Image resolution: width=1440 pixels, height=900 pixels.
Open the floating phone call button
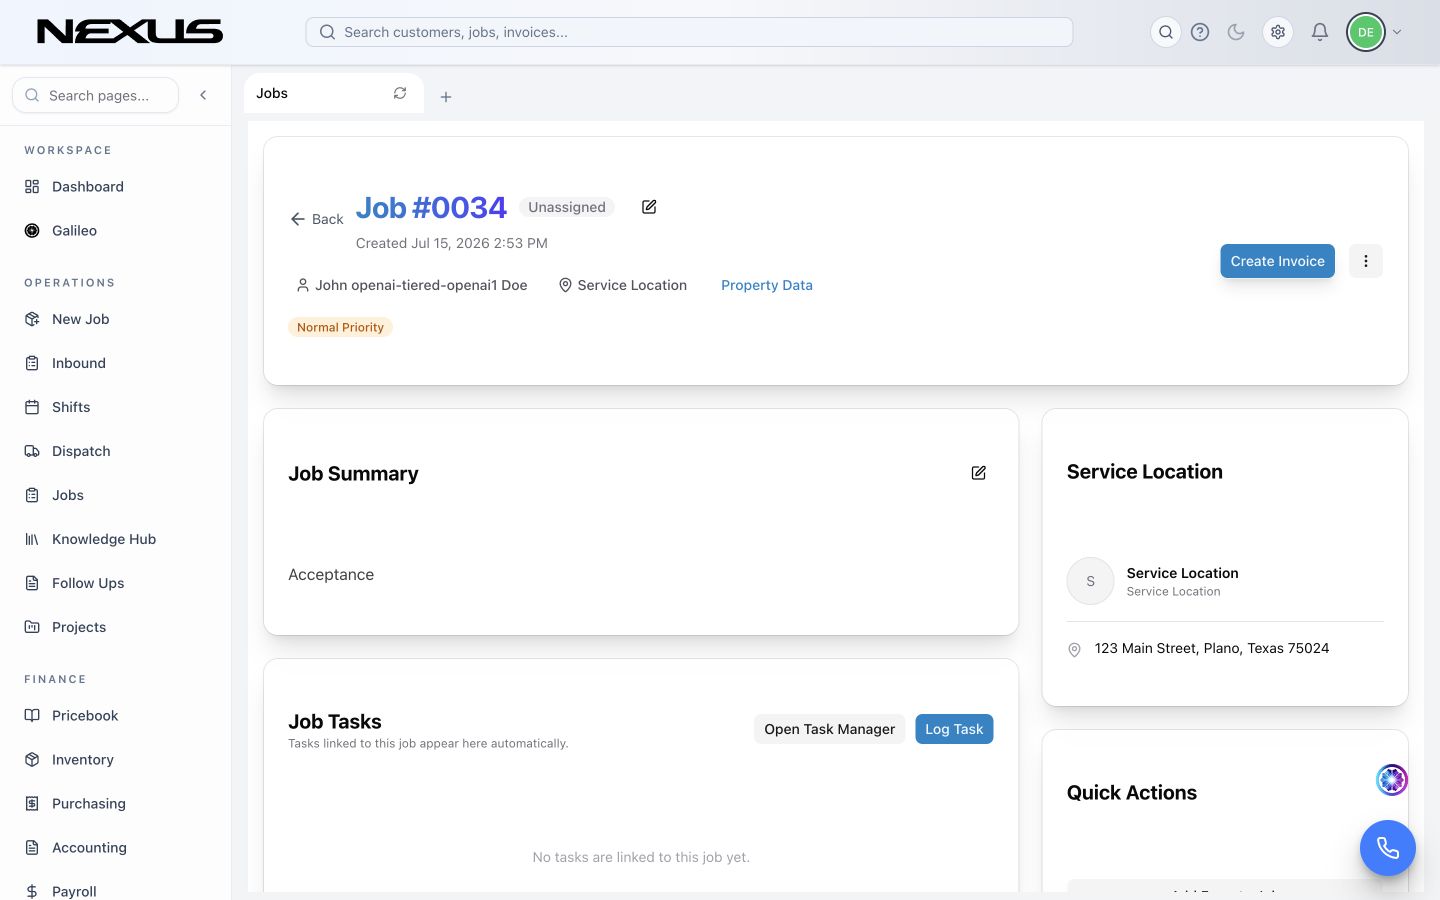click(1388, 848)
